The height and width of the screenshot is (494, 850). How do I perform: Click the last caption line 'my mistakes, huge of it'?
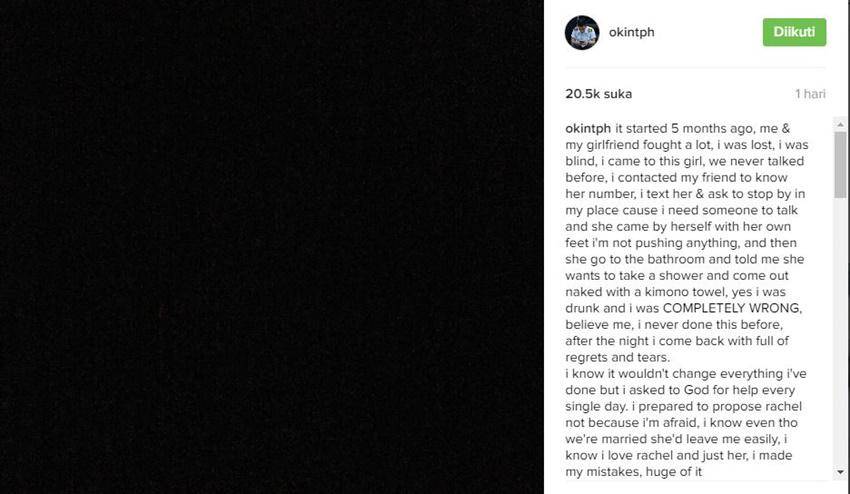[x=634, y=472]
